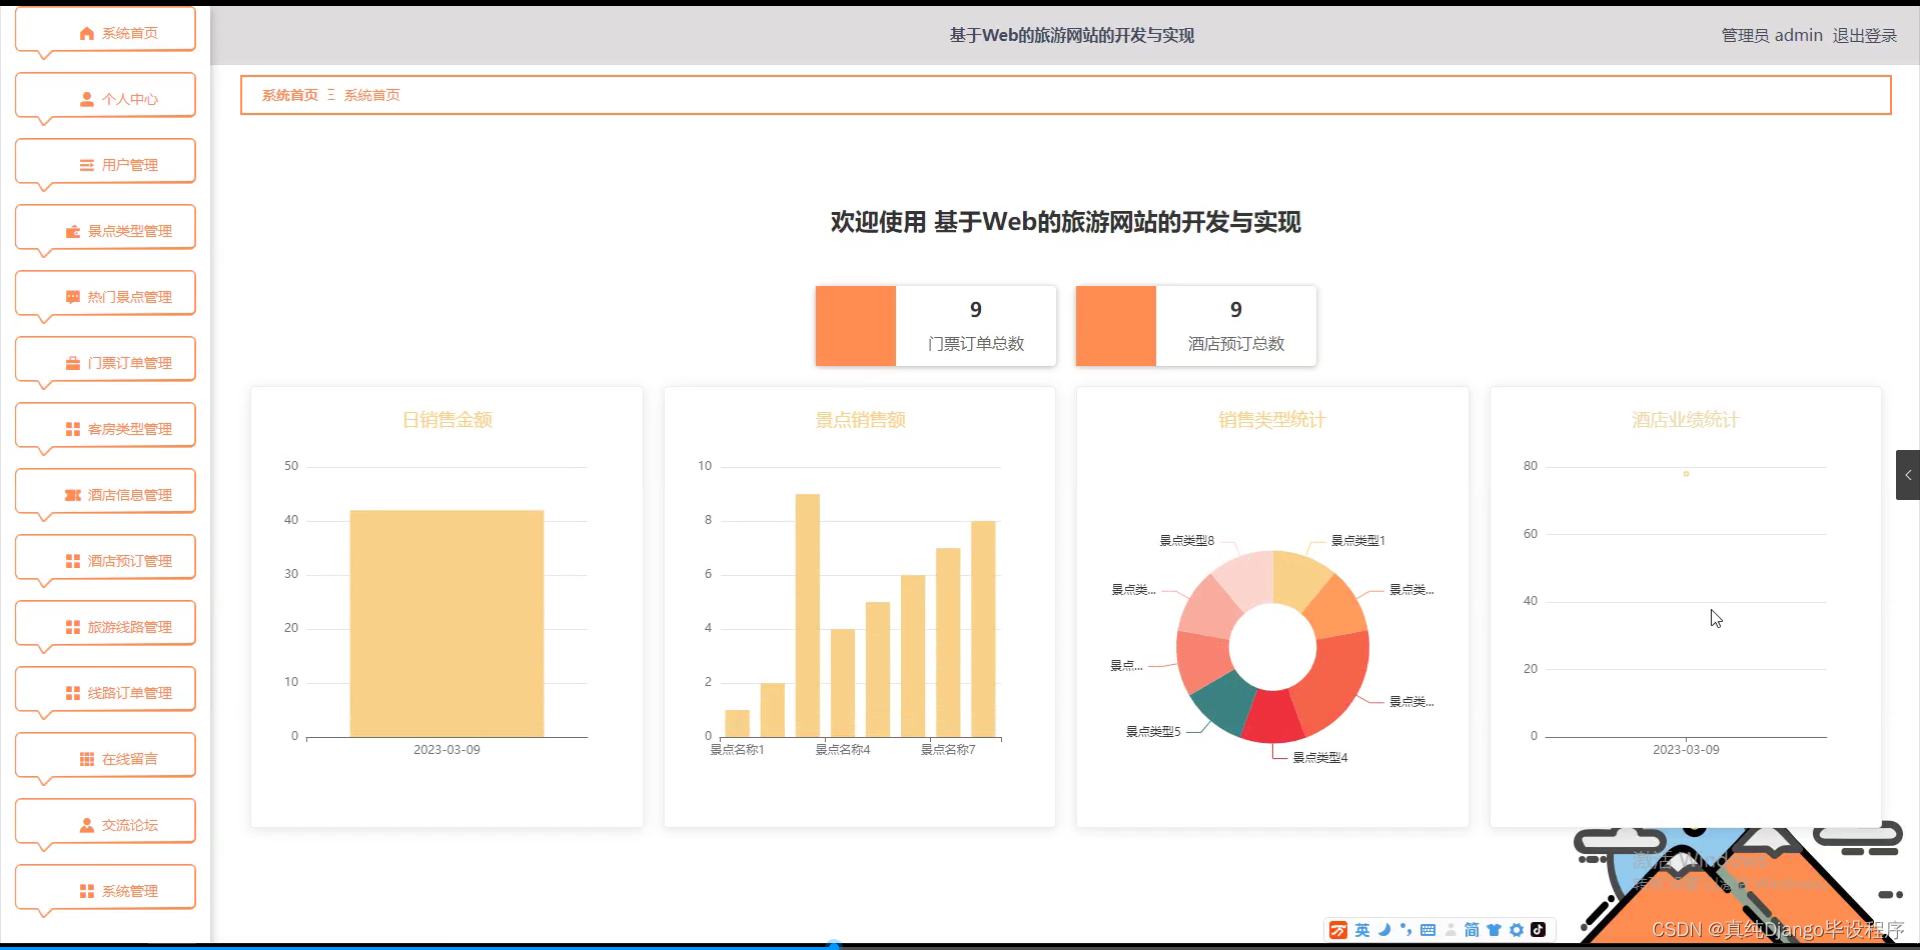Click the 退出登录 logout link
1920x950 pixels.
tap(1864, 35)
